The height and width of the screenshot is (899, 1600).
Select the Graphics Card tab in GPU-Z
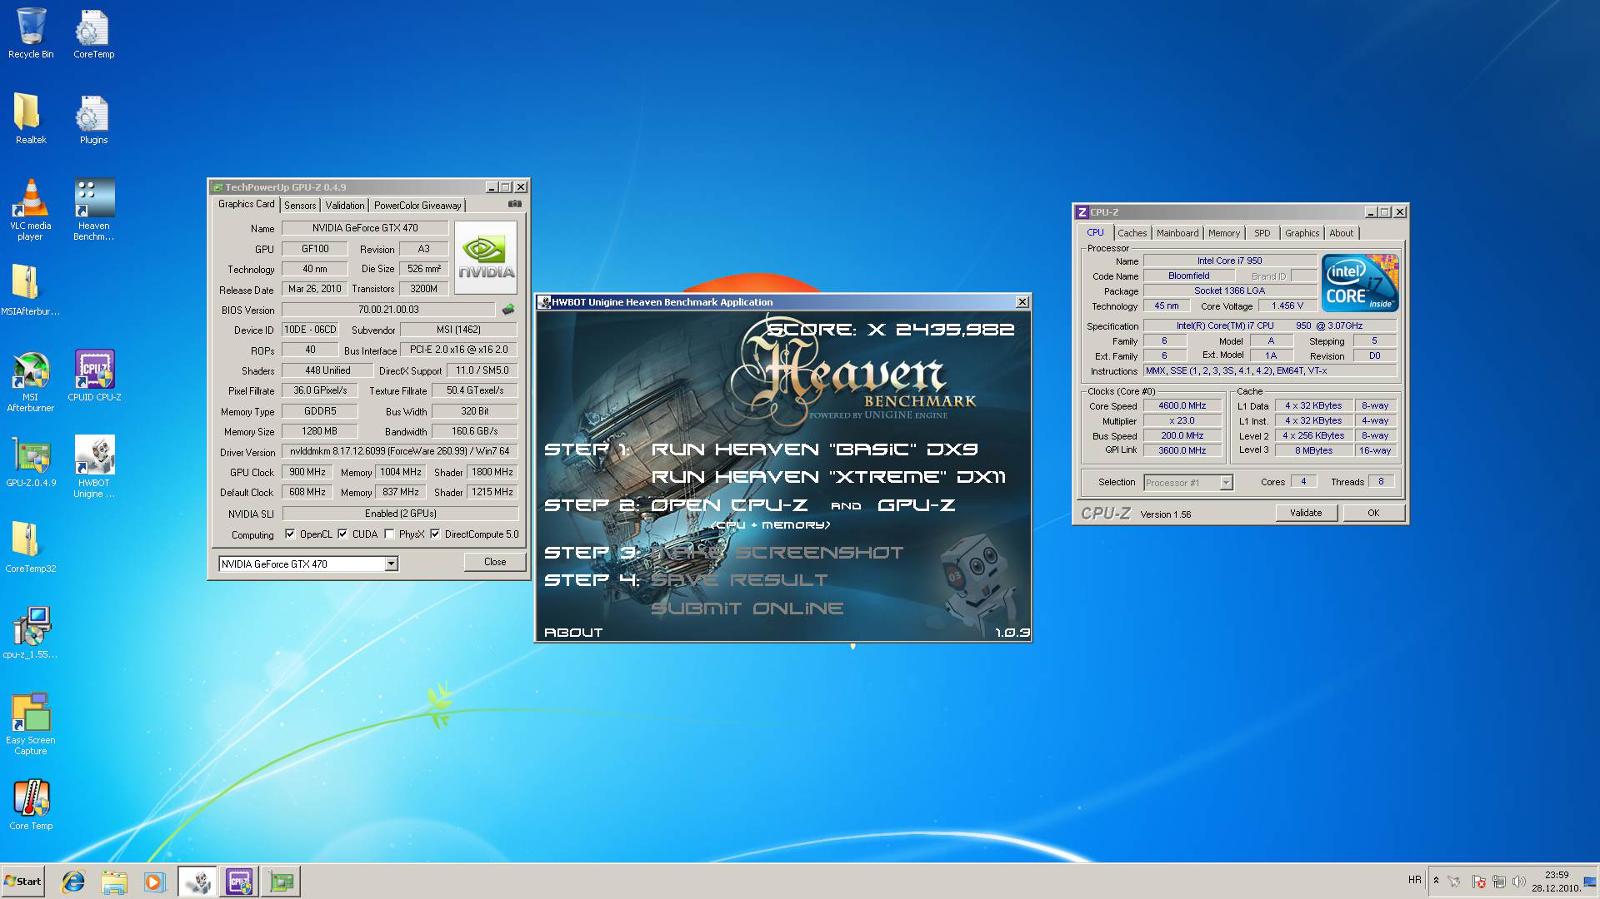click(x=246, y=204)
